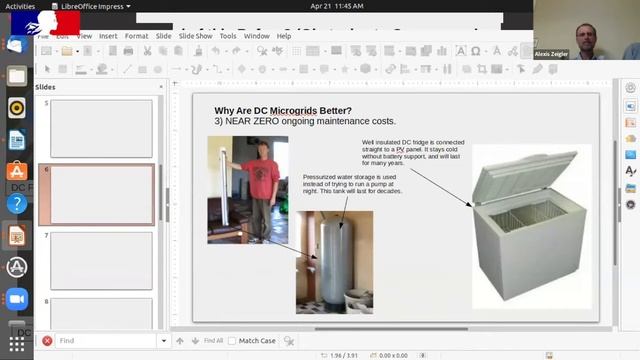Click the Paste clipboard icon
640x360 pixels.
tap(178, 51)
